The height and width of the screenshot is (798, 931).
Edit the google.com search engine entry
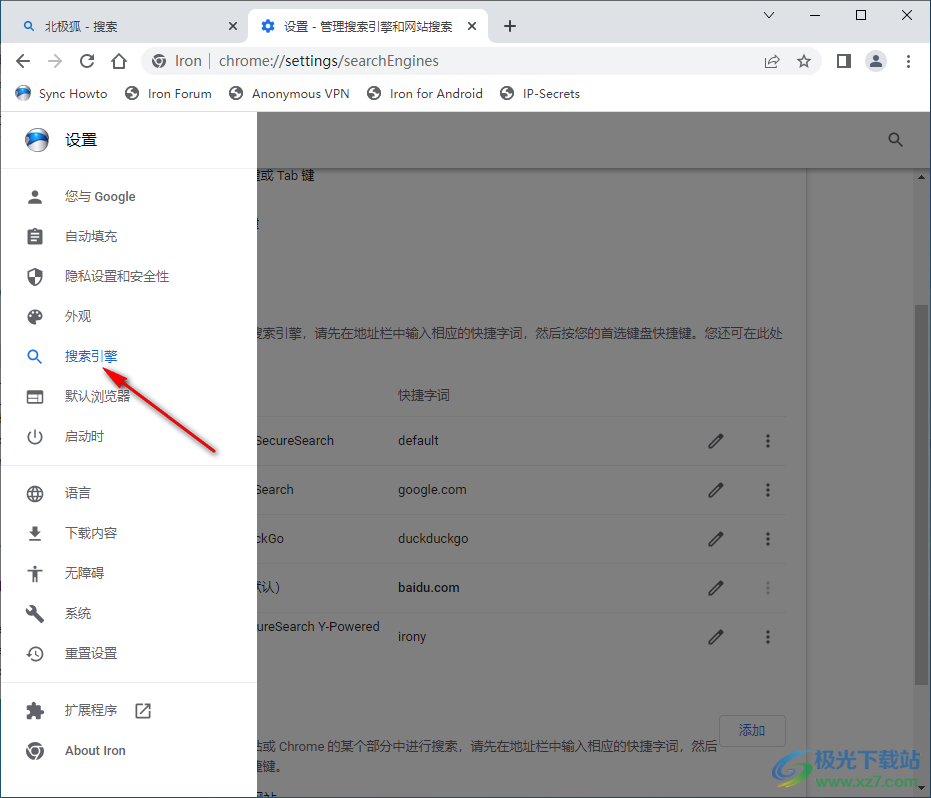[x=716, y=490]
